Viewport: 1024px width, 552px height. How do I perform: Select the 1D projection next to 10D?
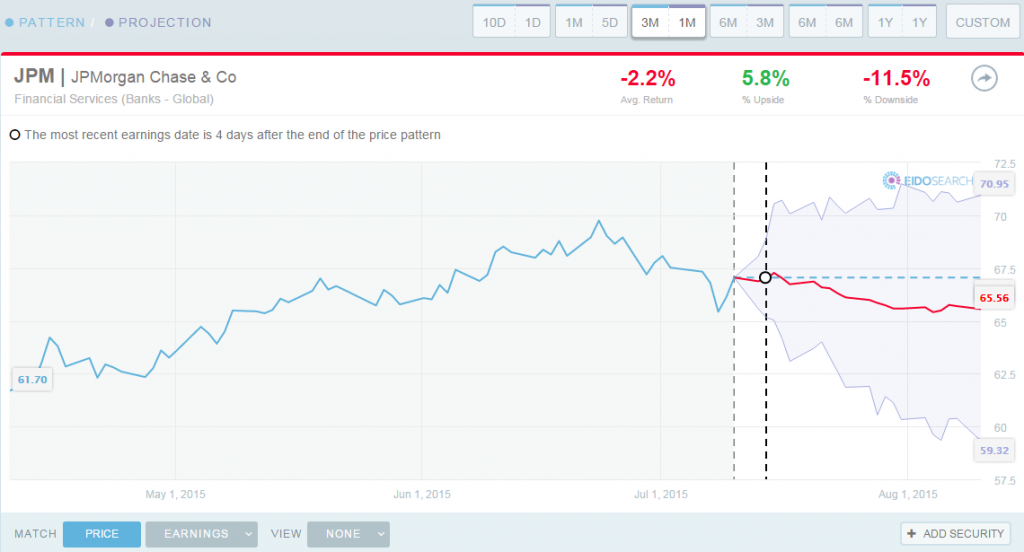coord(533,22)
